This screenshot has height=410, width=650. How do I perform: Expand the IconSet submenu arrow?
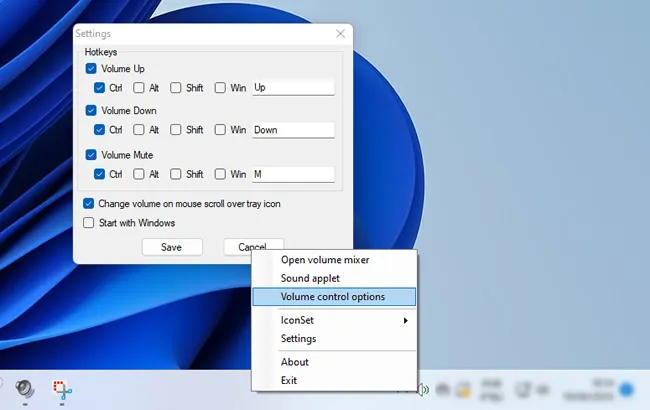tap(405, 320)
